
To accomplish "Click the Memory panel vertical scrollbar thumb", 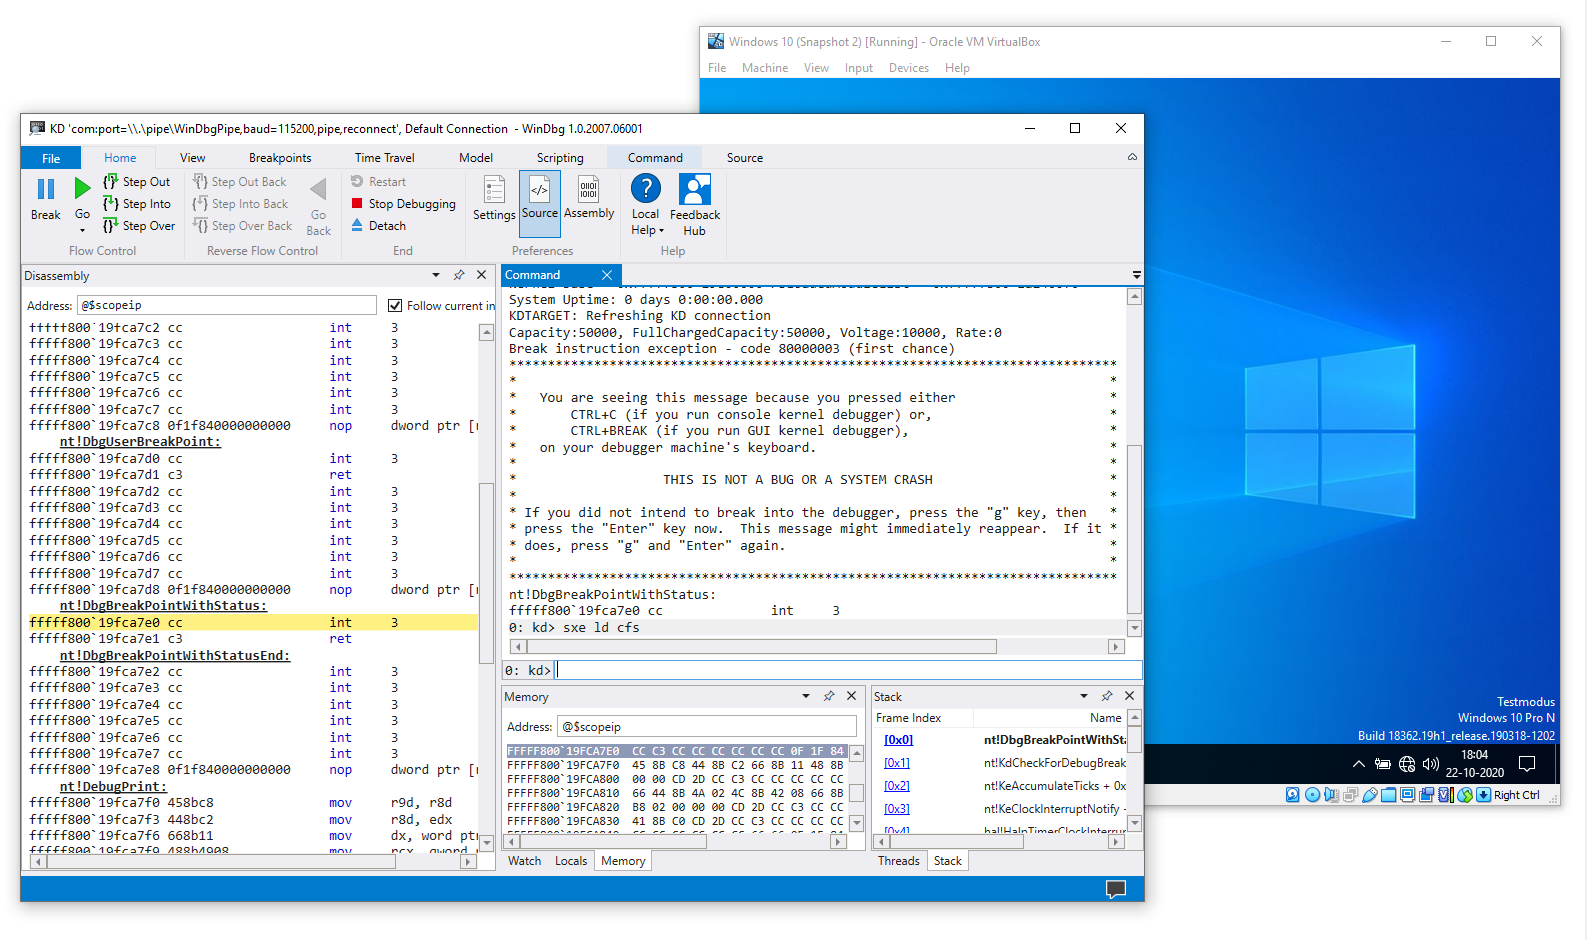I will [x=856, y=794].
